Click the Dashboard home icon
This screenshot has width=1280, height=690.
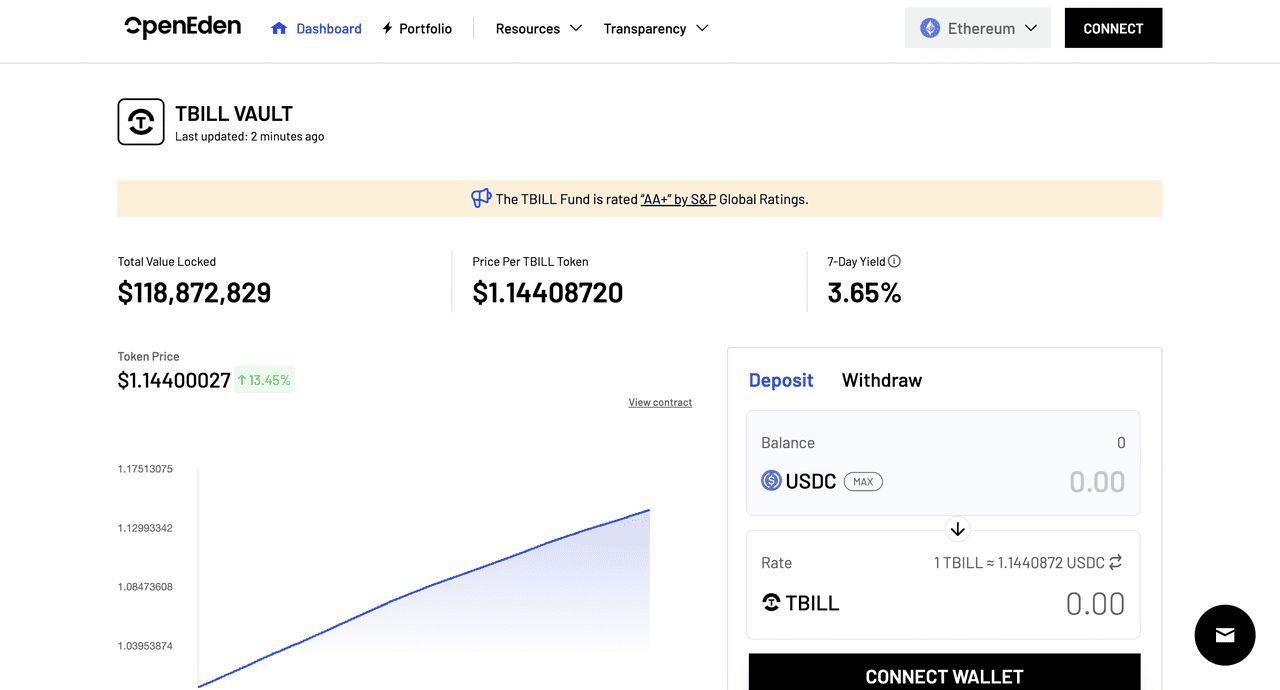point(279,28)
